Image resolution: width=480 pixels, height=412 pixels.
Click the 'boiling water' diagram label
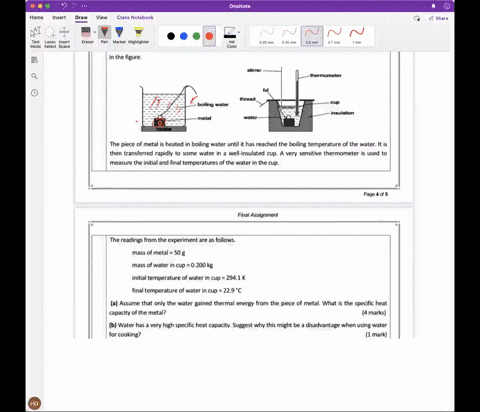coord(213,105)
